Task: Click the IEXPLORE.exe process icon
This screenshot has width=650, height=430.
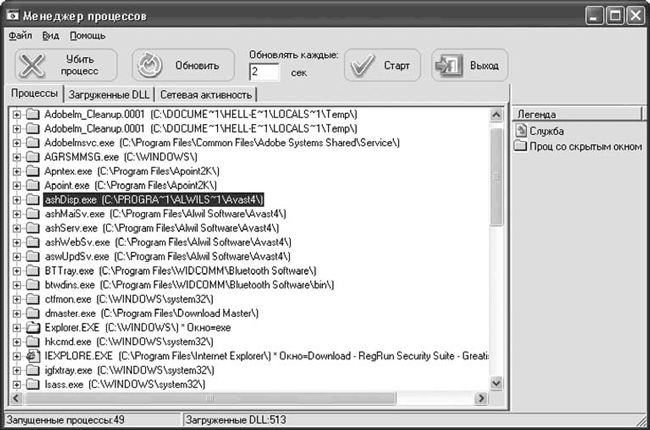Action: pyautogui.click(x=33, y=355)
